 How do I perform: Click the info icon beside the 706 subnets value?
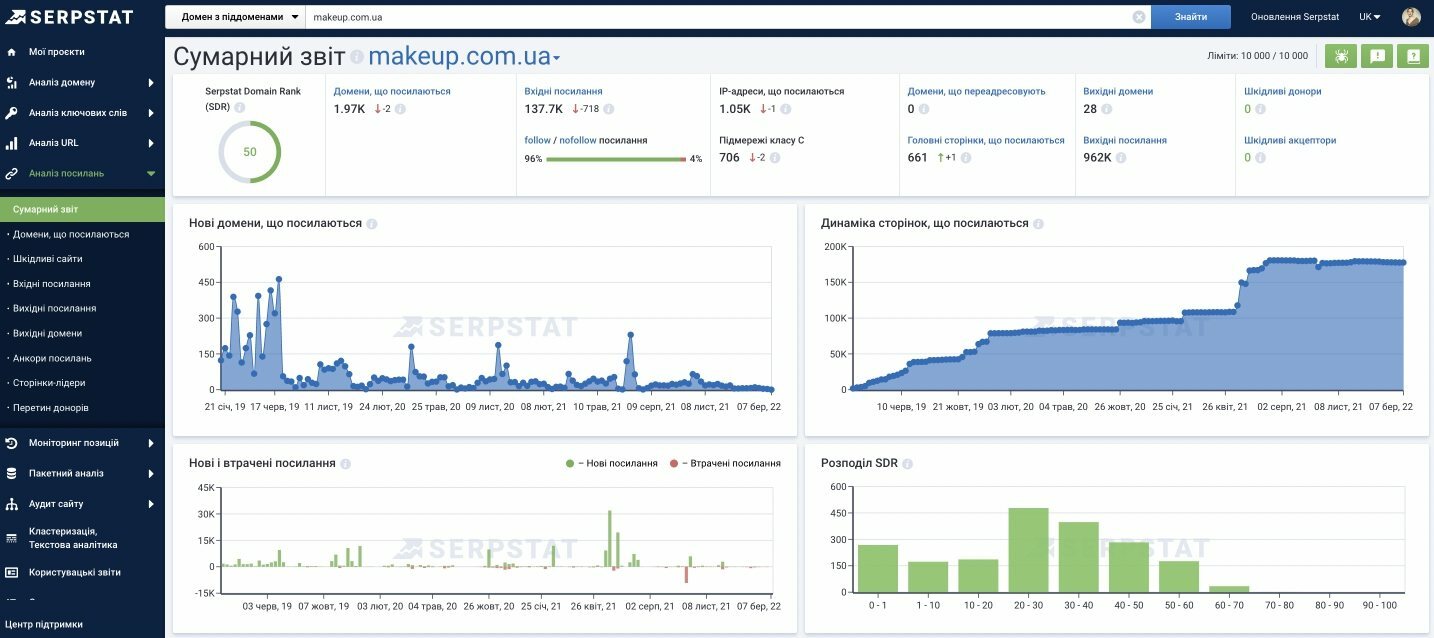coord(776,158)
